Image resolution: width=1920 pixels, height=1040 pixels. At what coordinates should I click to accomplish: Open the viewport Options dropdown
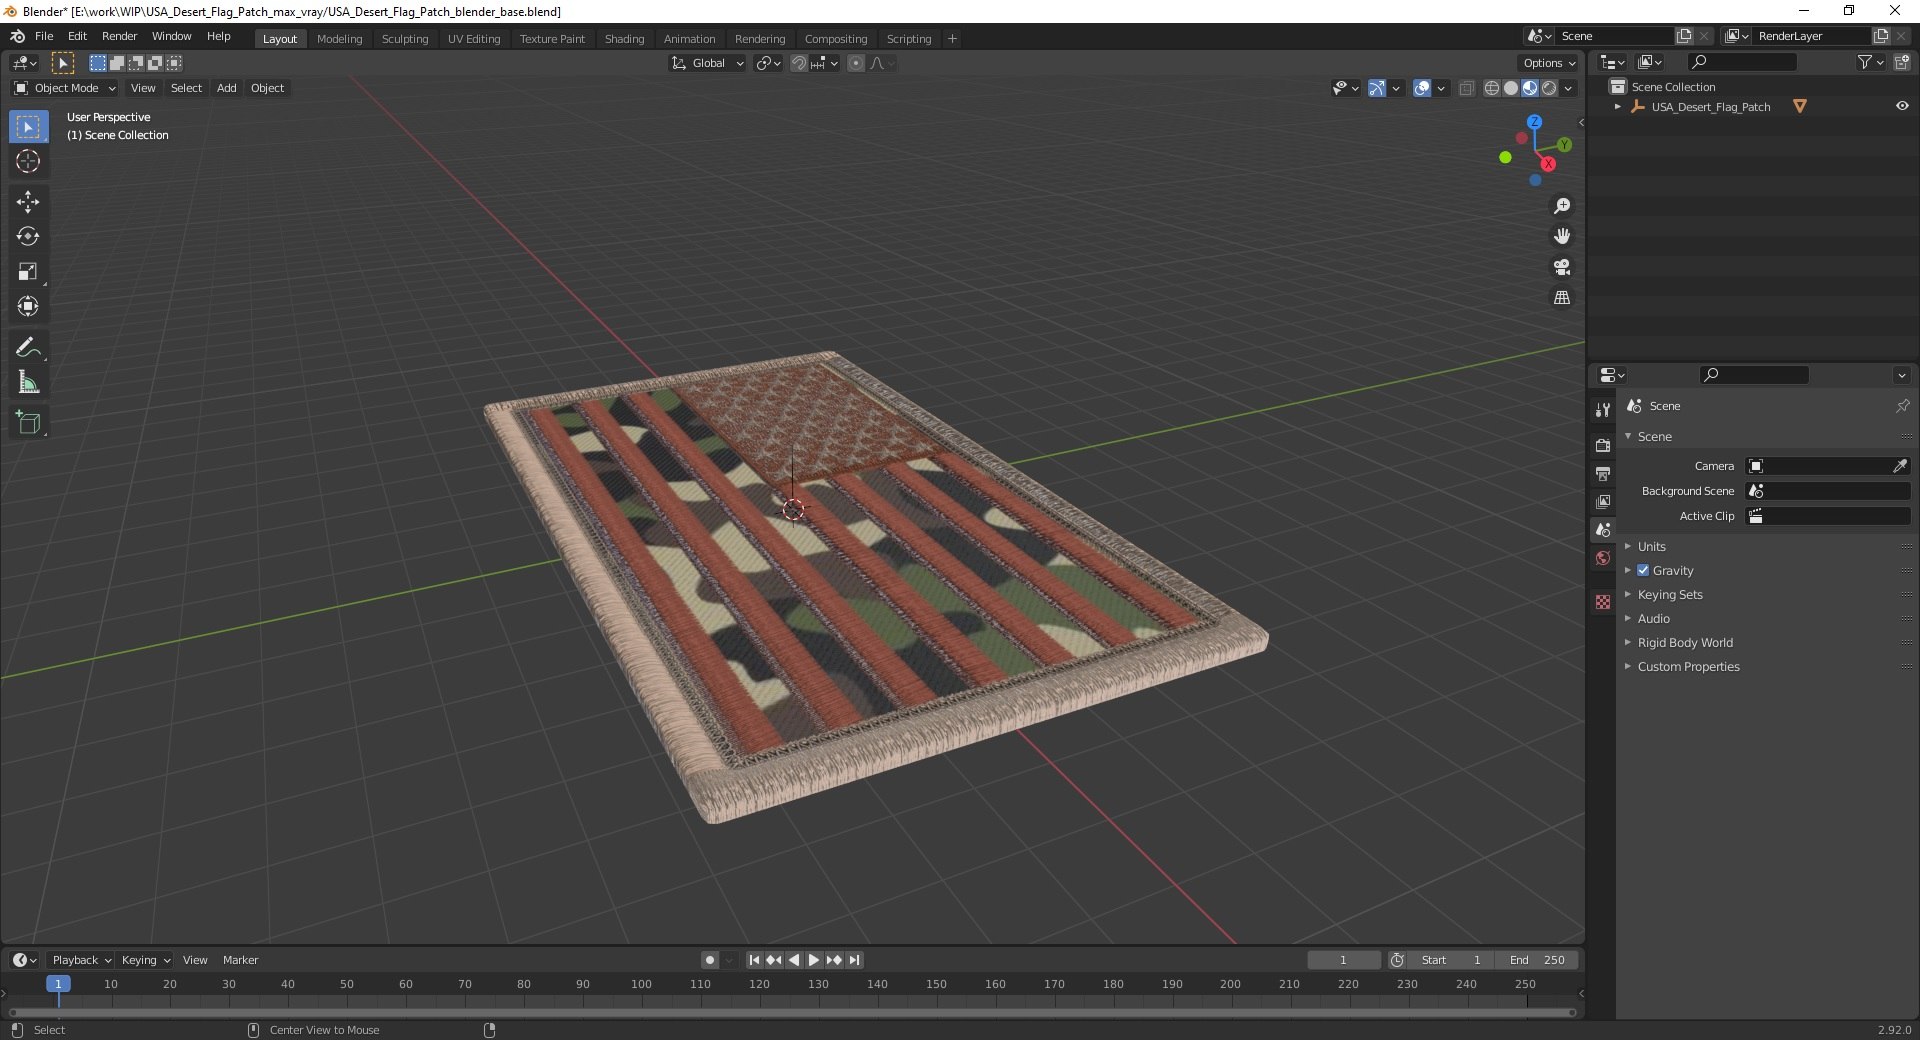click(1549, 63)
